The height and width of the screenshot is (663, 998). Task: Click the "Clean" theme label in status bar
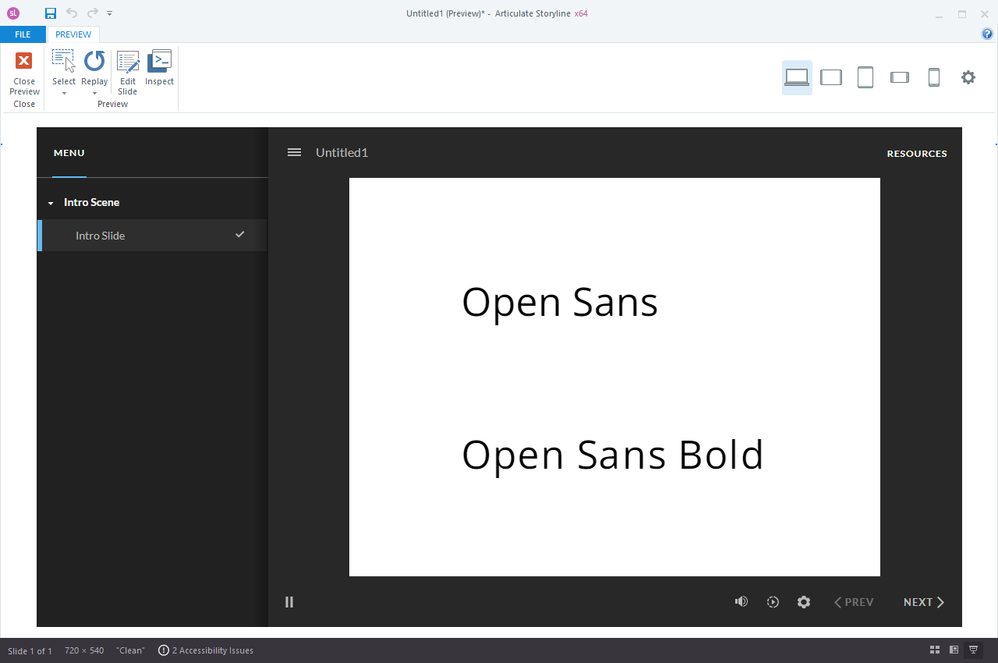pyautogui.click(x=130, y=650)
